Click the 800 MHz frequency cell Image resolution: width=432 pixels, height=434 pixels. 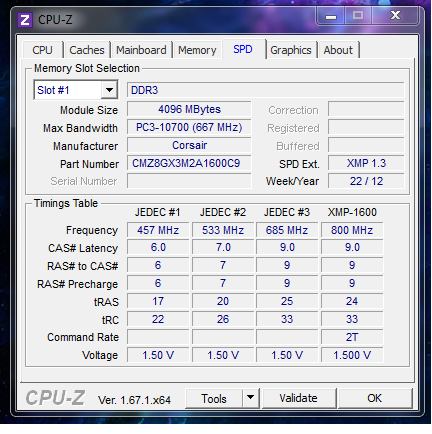point(352,230)
